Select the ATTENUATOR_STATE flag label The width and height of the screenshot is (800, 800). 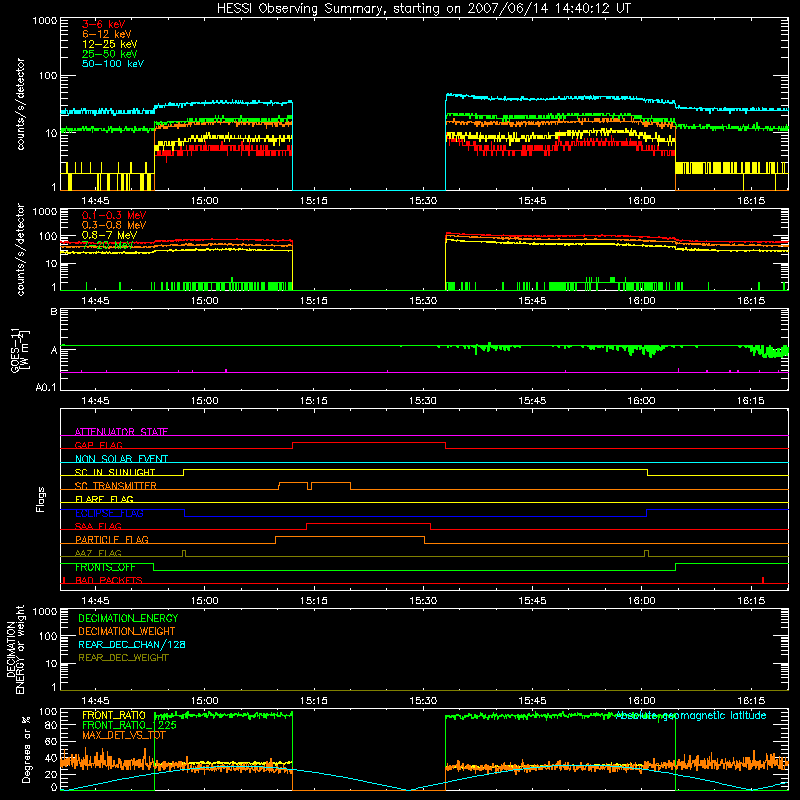[121, 432]
